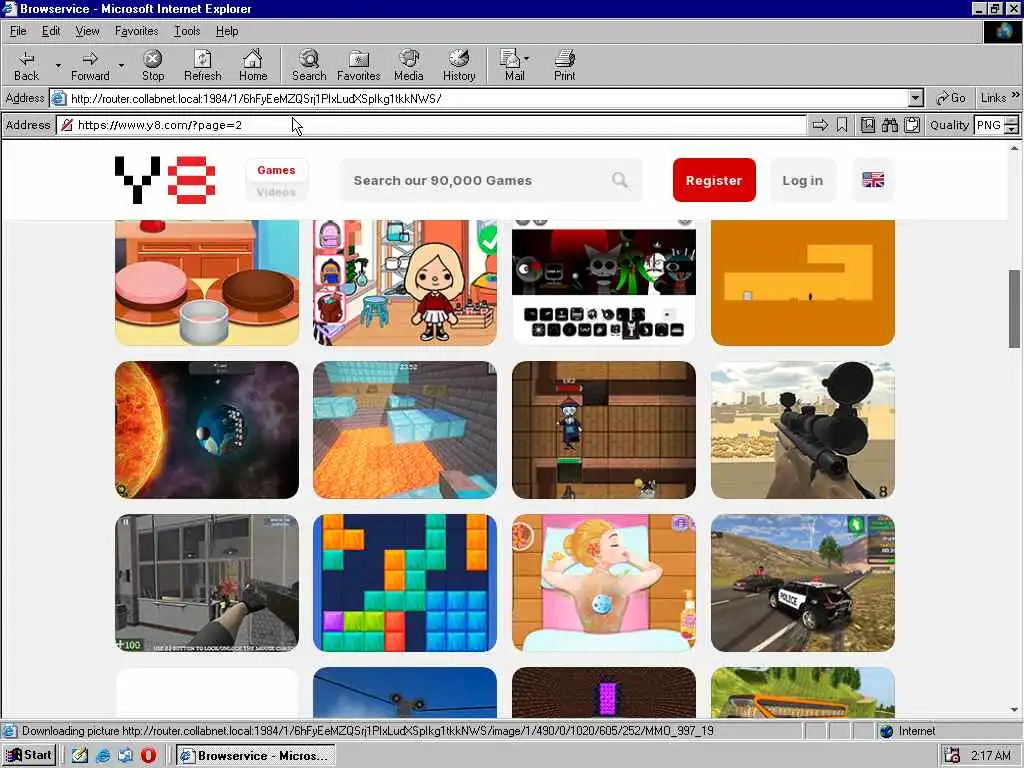Click the Mail toolbar button
Screen dimensions: 1024x768
(x=513, y=65)
